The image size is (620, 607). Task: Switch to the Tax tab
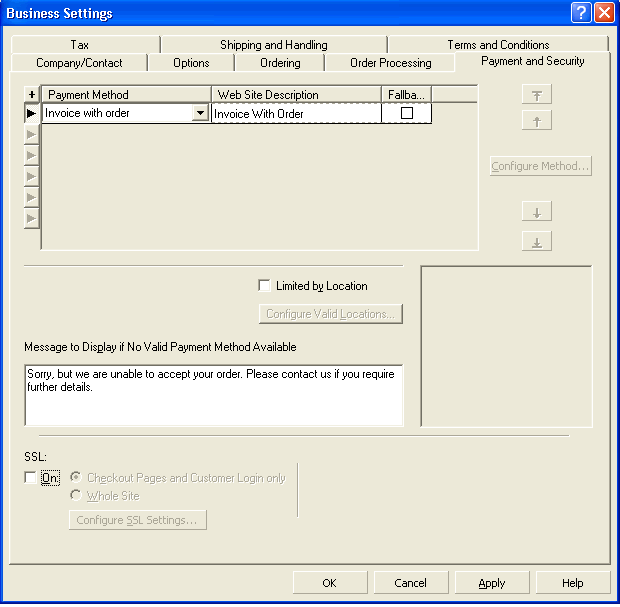[80, 45]
